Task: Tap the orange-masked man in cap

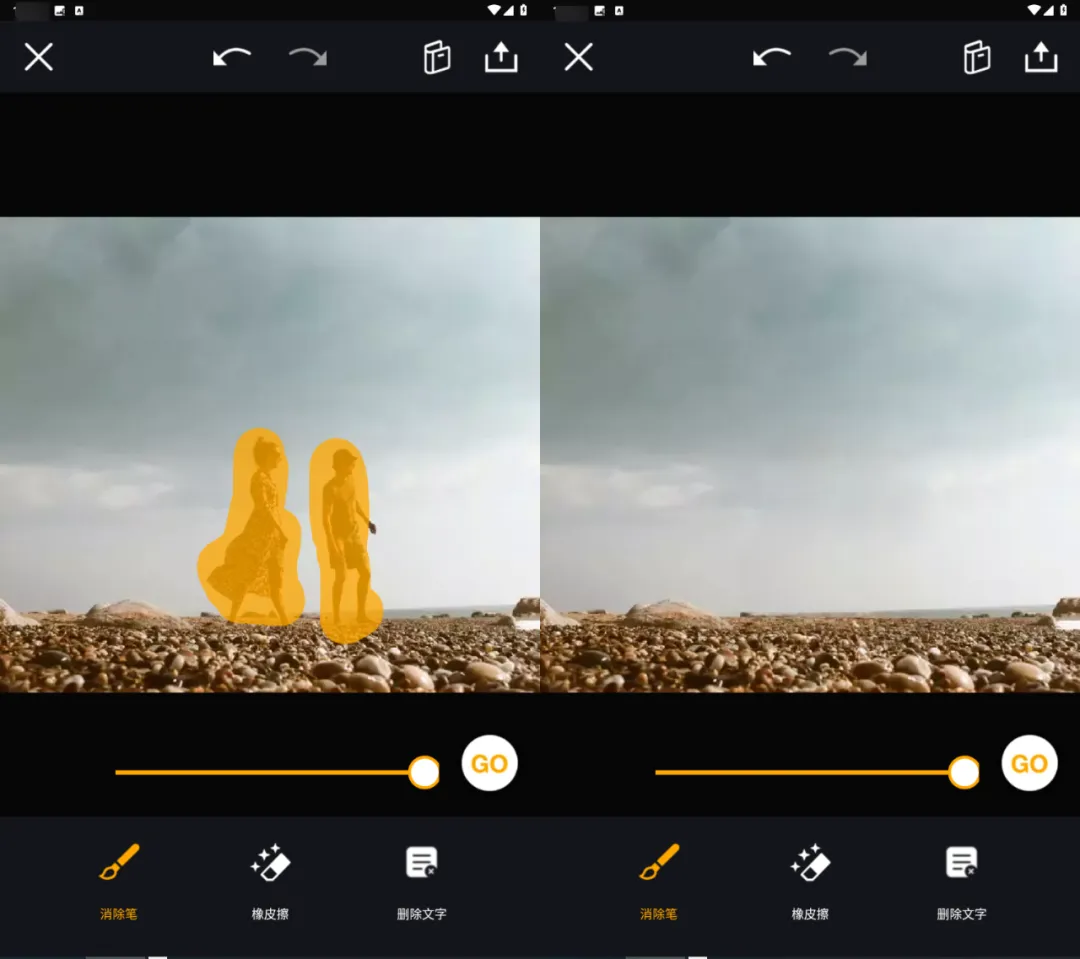Action: pyautogui.click(x=345, y=541)
